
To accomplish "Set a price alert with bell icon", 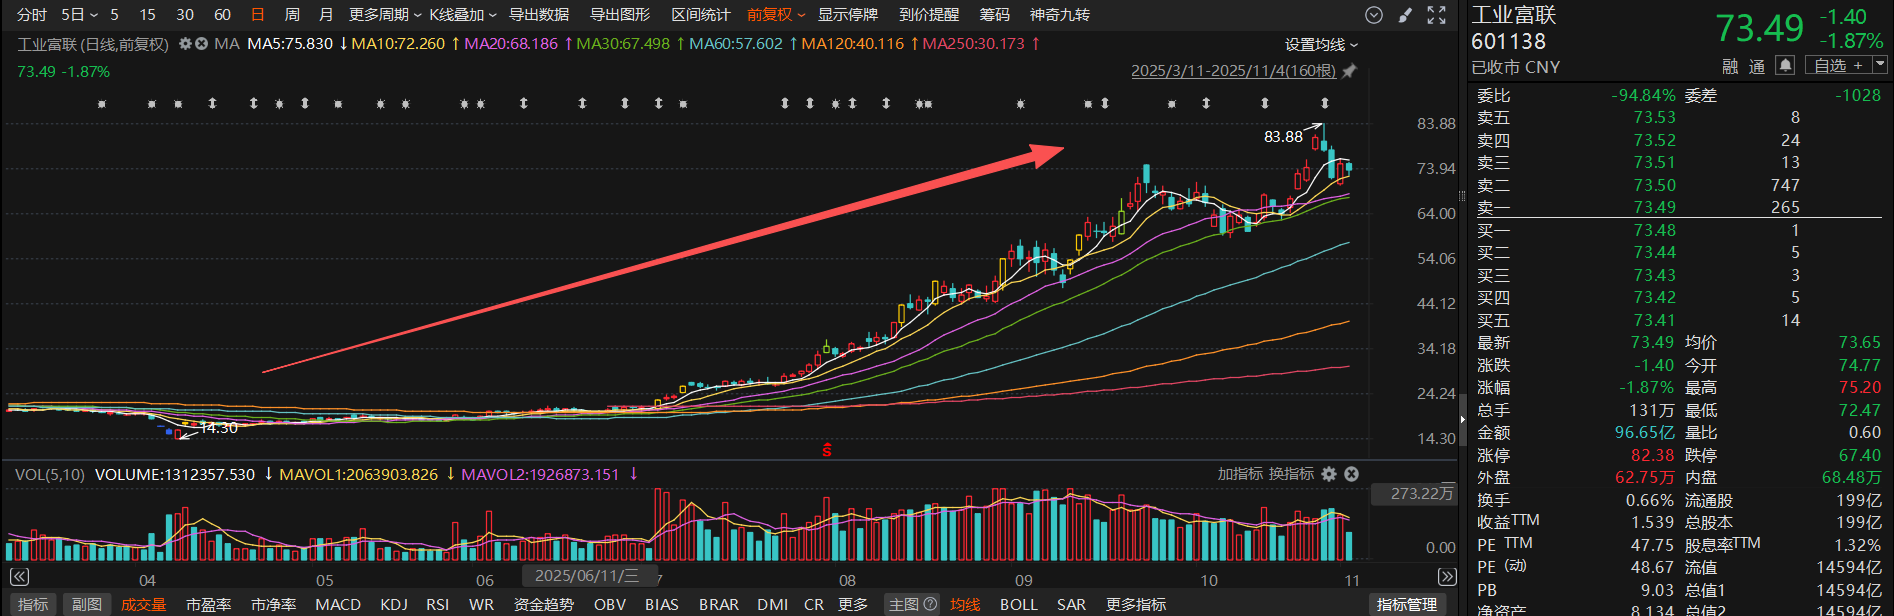I will (x=1784, y=65).
